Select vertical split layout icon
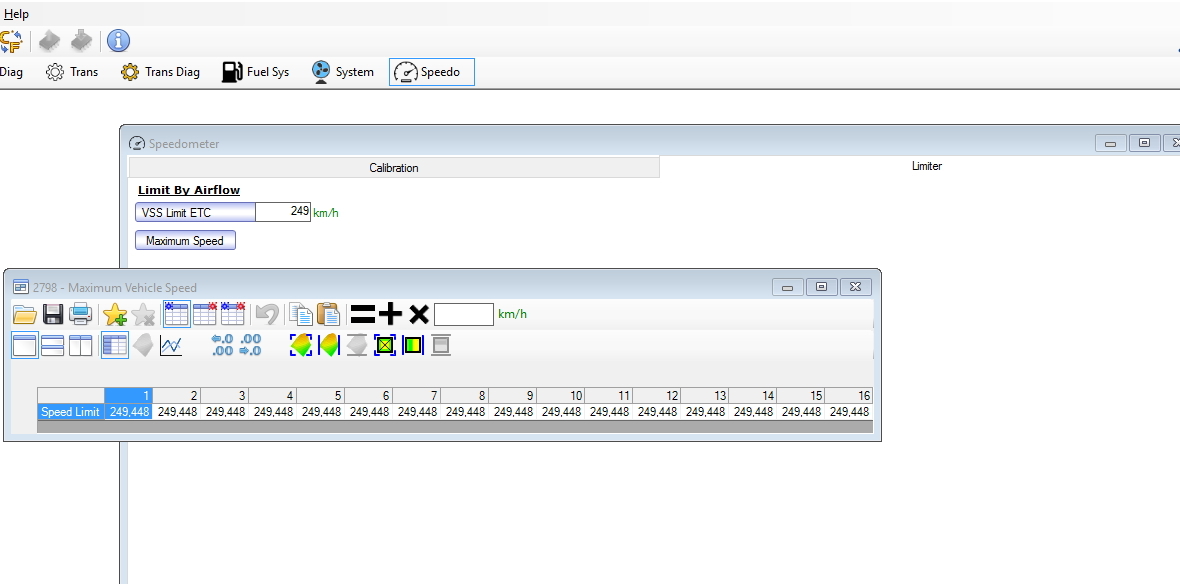Screen dimensions: 1180x584 pyautogui.click(x=80, y=345)
